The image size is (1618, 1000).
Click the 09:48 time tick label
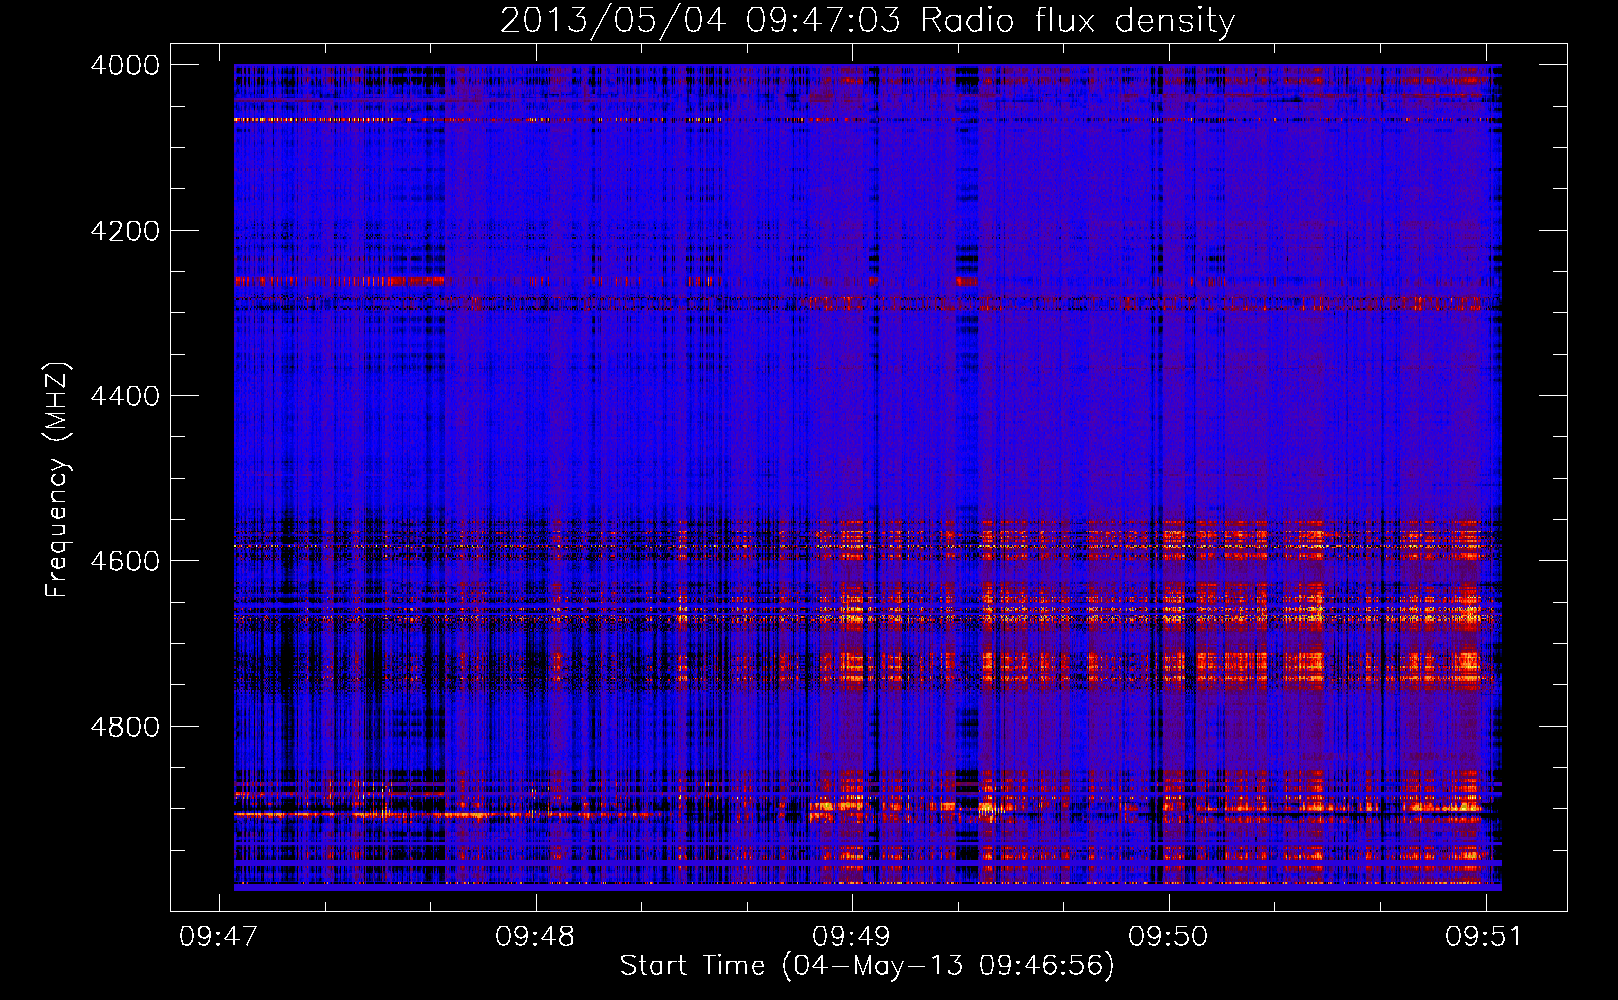point(535,936)
